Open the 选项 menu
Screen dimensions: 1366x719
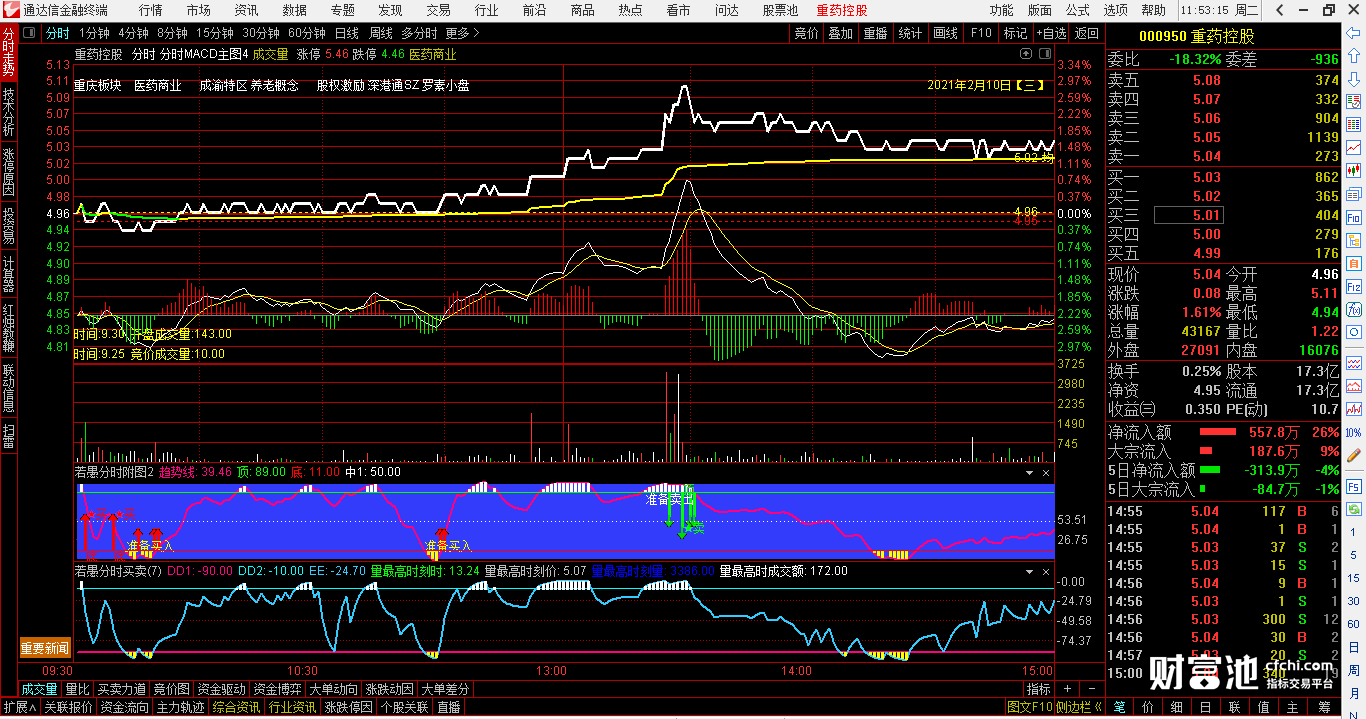click(x=1116, y=10)
